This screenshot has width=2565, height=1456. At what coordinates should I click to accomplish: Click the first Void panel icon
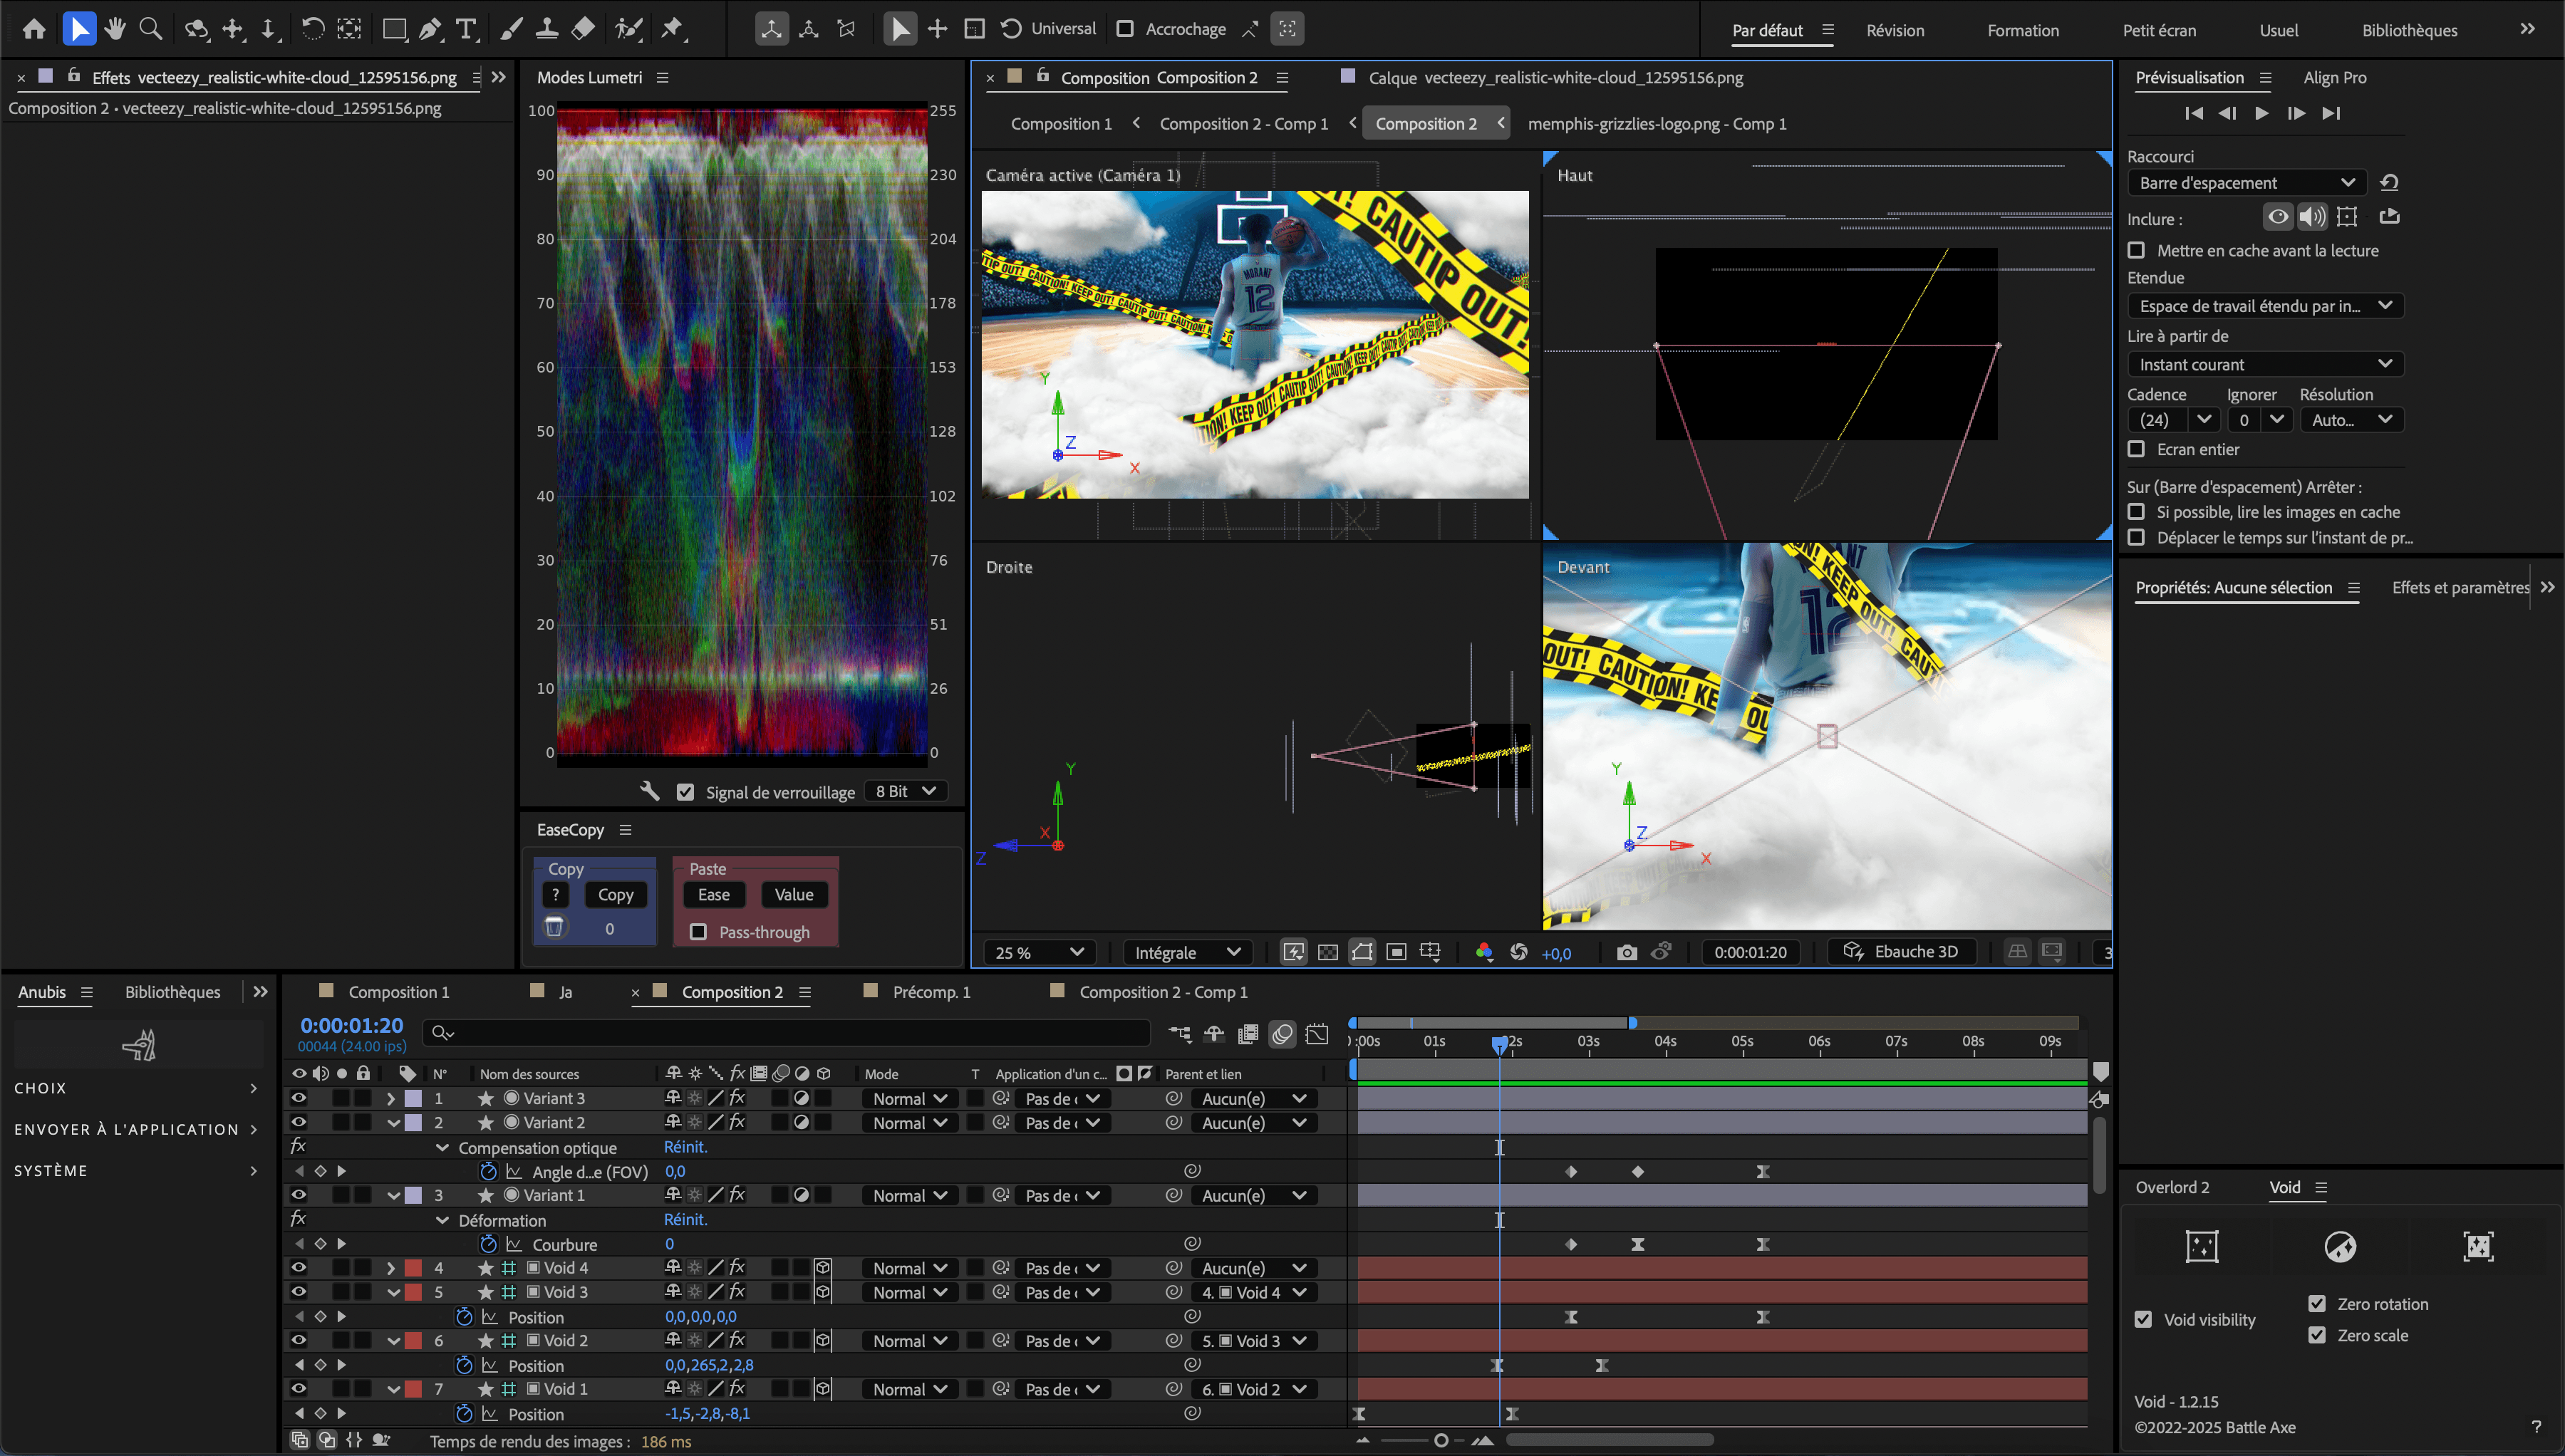2202,1247
